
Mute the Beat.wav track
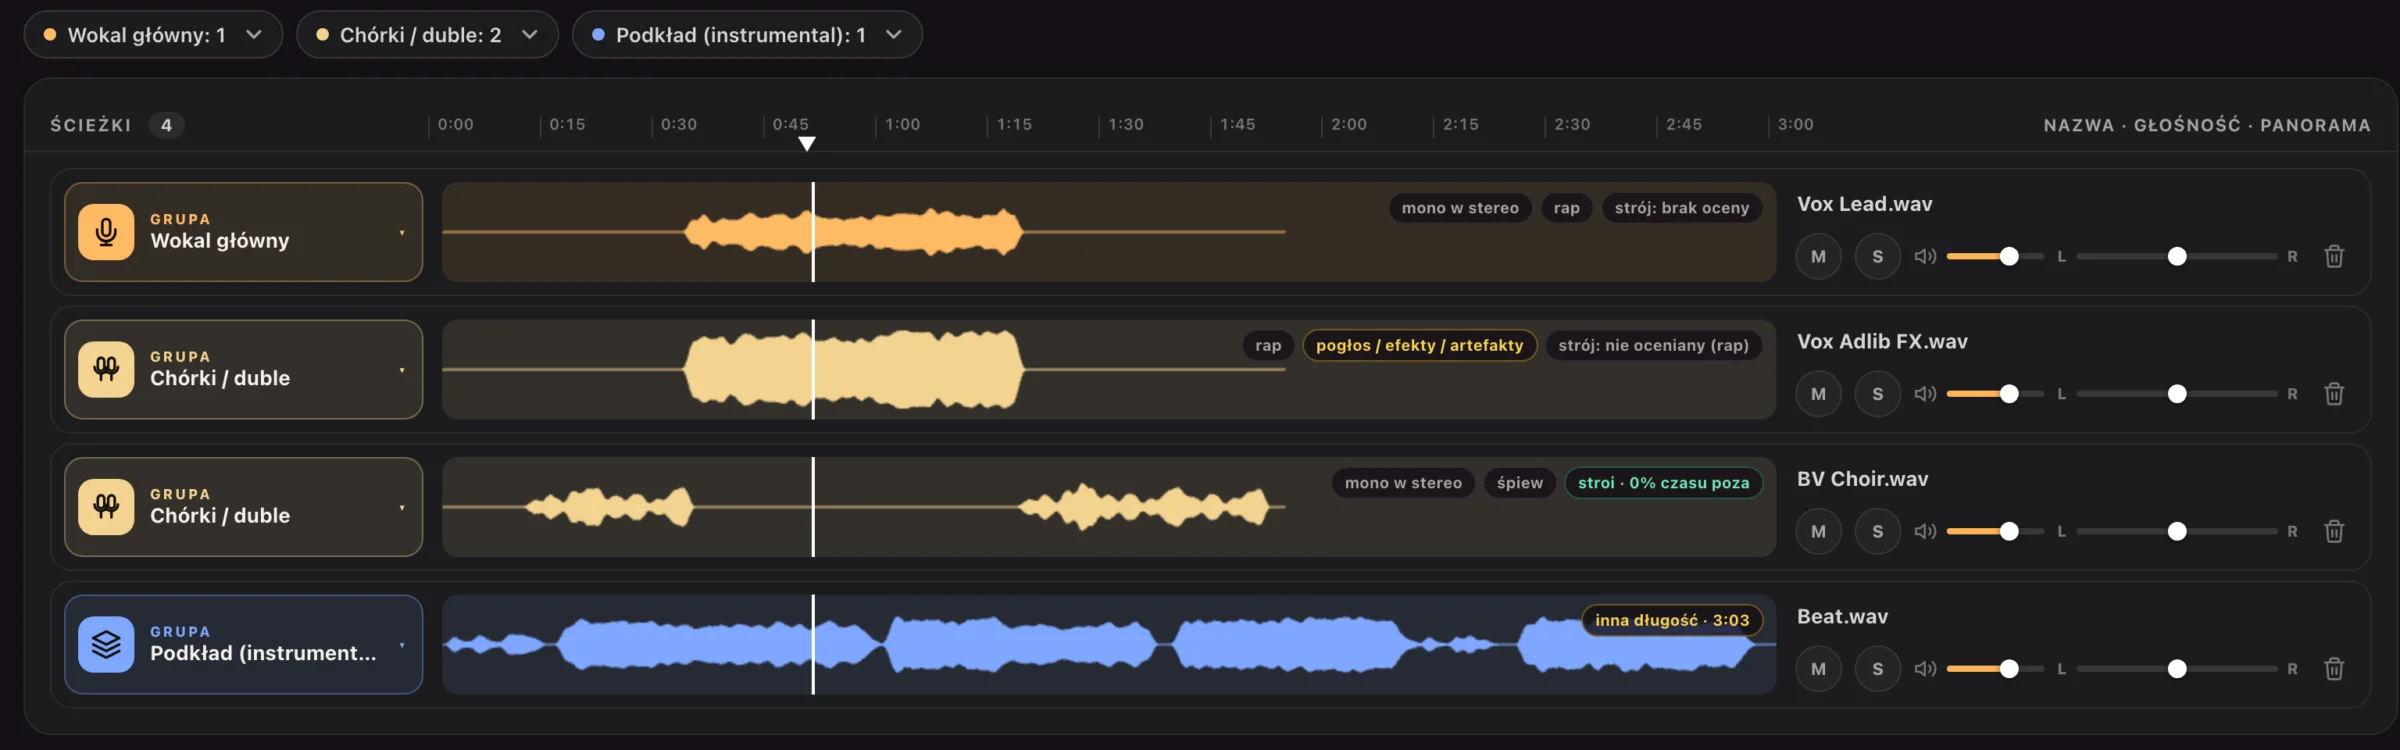[x=1818, y=669]
